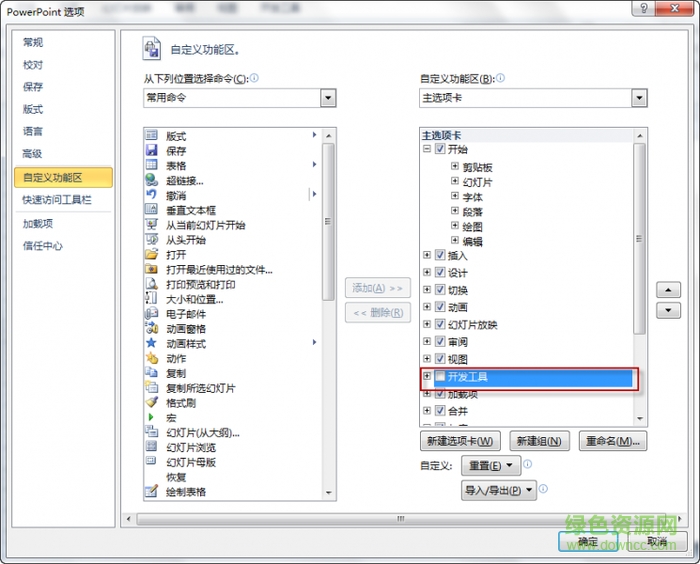Select the 复制 copy icon
This screenshot has height=564, width=700.
point(152,372)
